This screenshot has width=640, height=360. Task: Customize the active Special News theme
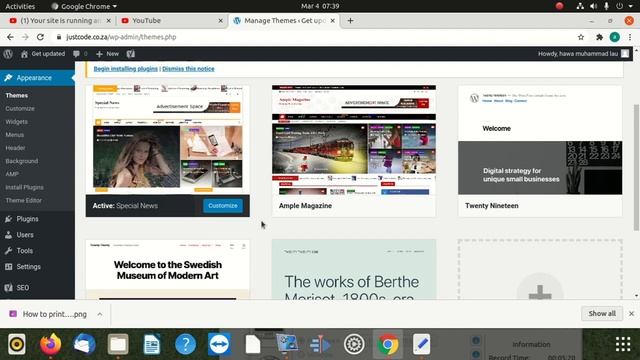point(223,206)
